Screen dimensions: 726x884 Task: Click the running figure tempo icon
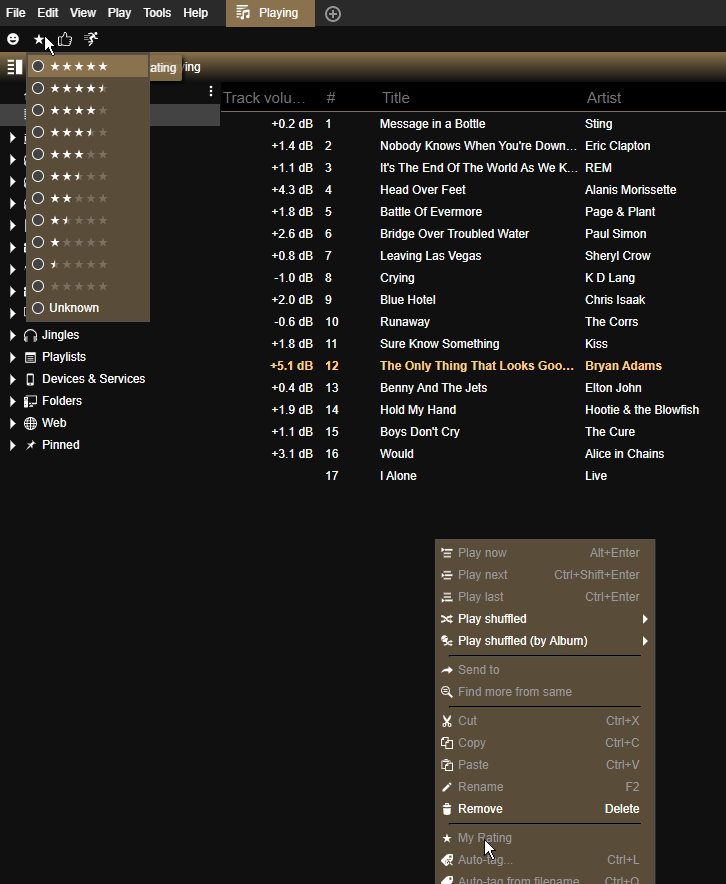(x=91, y=39)
